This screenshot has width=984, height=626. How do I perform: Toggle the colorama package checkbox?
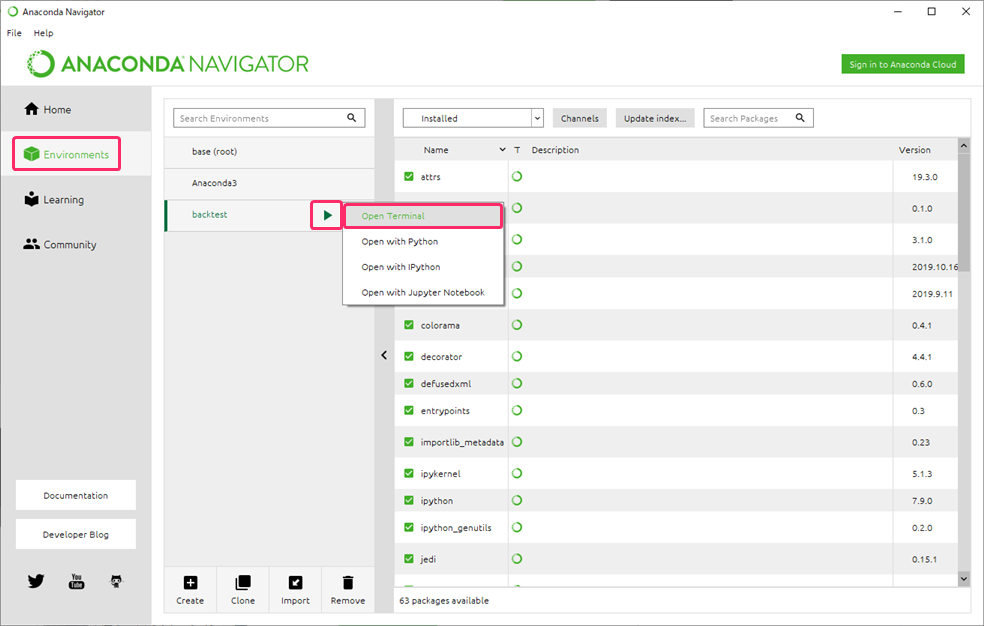point(409,325)
